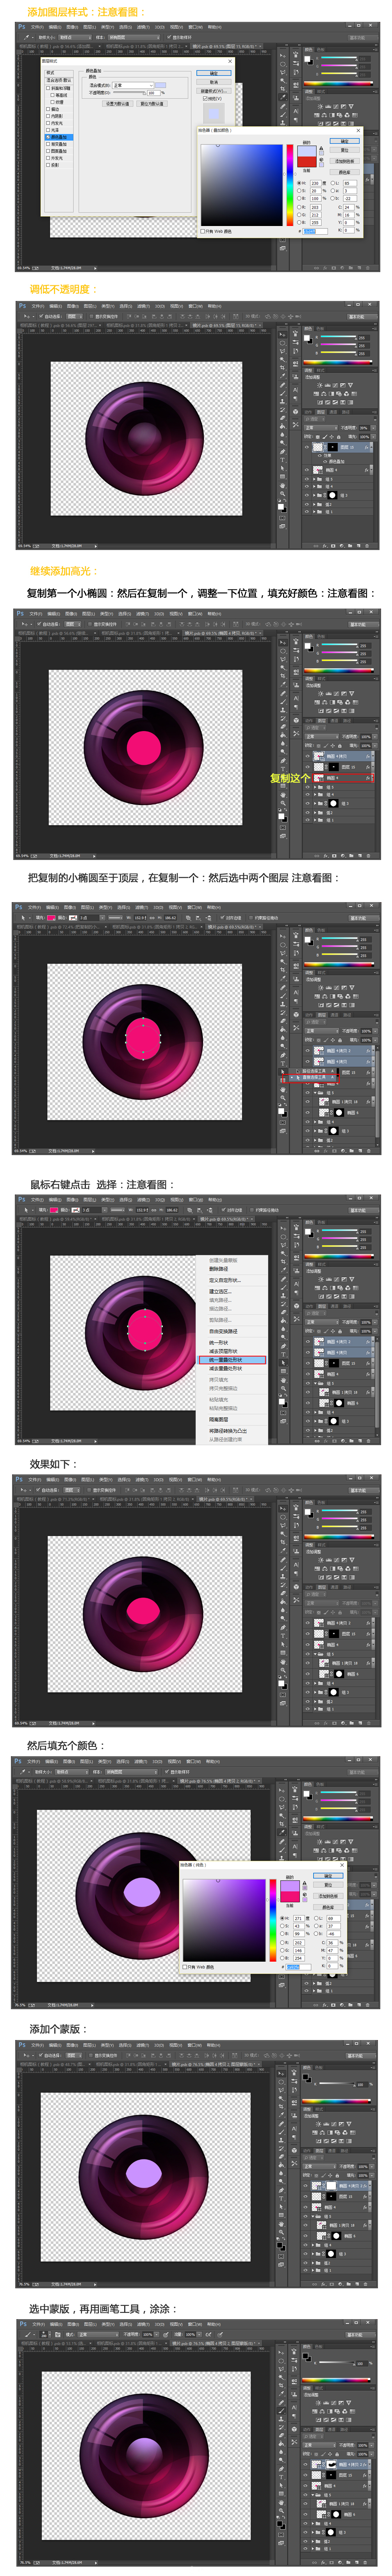392x2576 pixels.
Task: Collapse 组 5 group in right-click menu screenshot
Action: (x=315, y=1384)
